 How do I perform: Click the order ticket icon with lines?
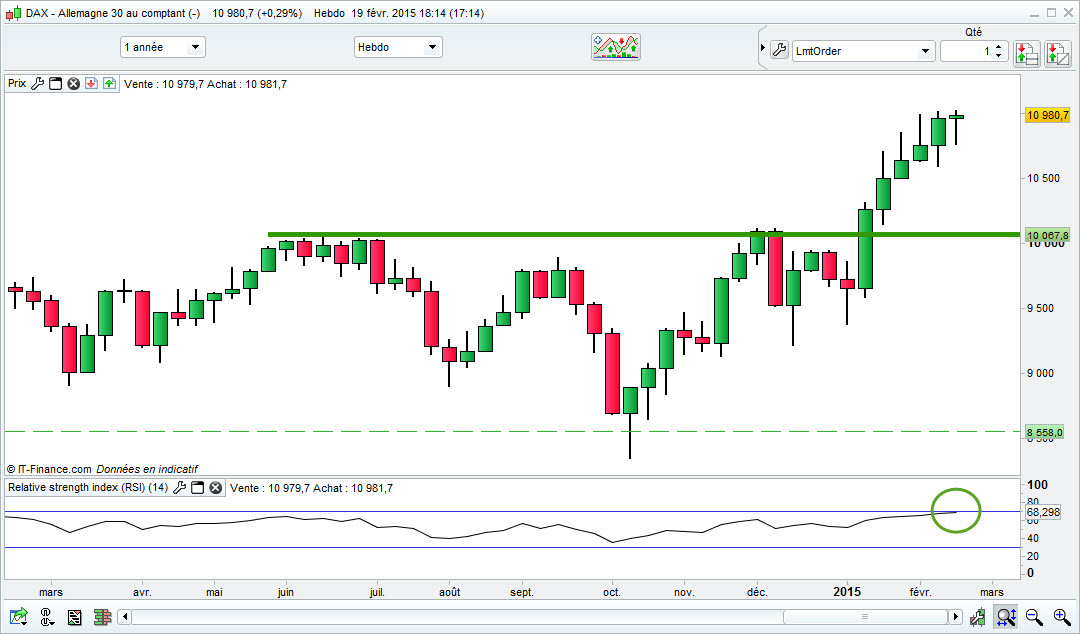point(1026,52)
